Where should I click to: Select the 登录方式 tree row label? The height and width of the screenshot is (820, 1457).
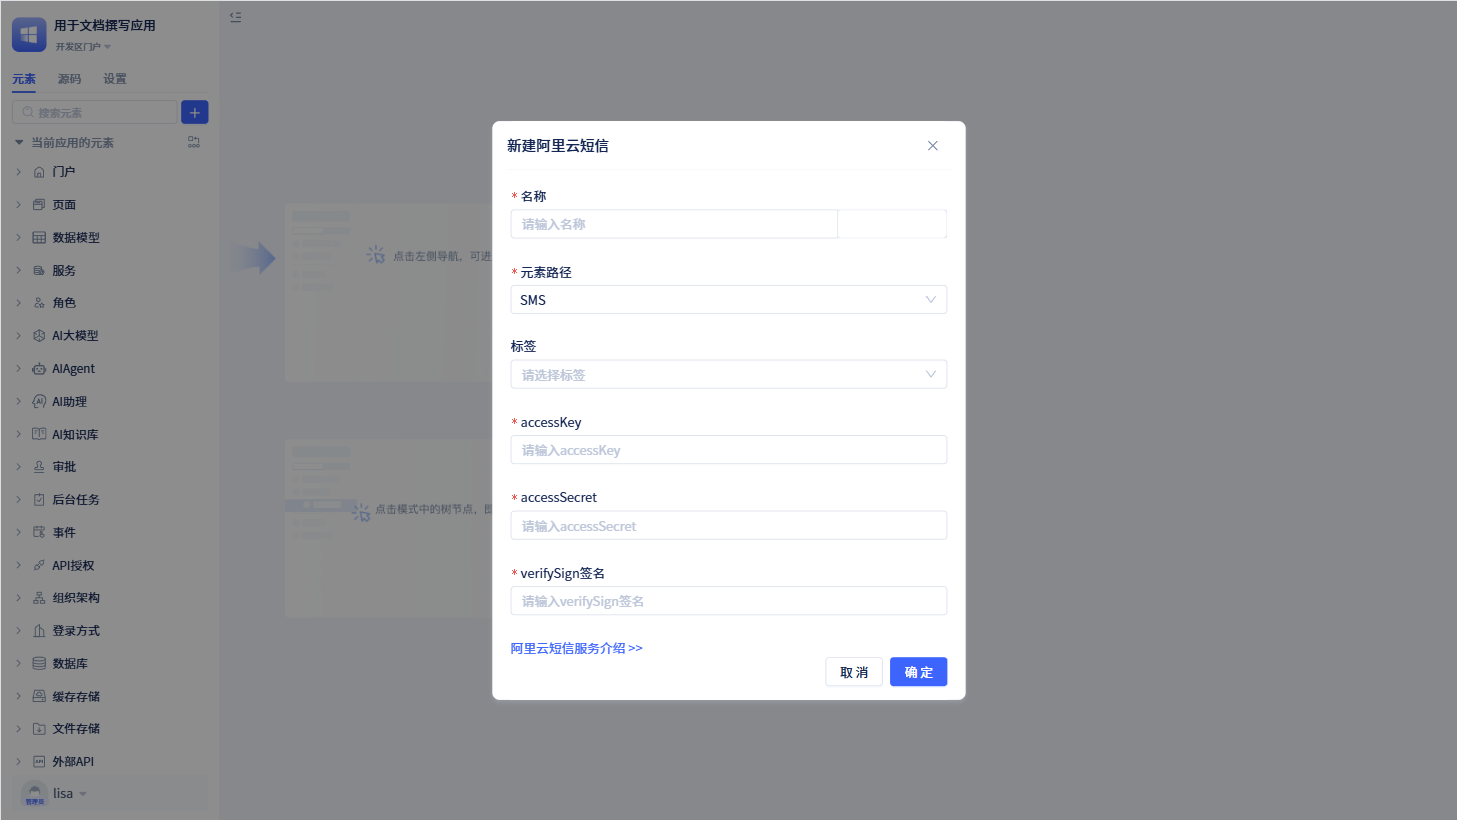point(76,631)
